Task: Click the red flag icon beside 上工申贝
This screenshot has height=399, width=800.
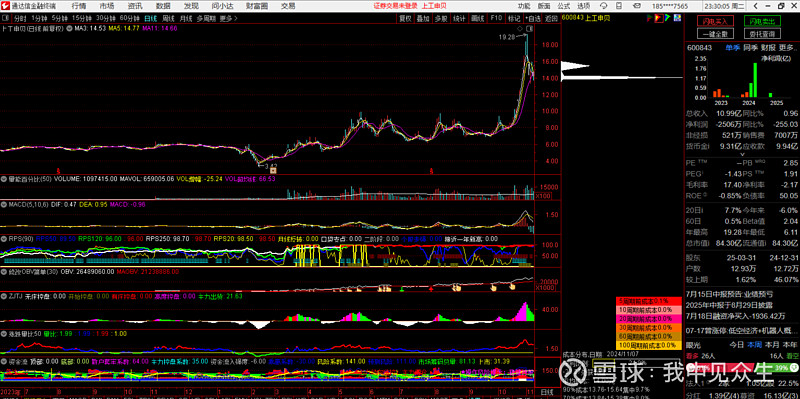Action: (x=659, y=18)
